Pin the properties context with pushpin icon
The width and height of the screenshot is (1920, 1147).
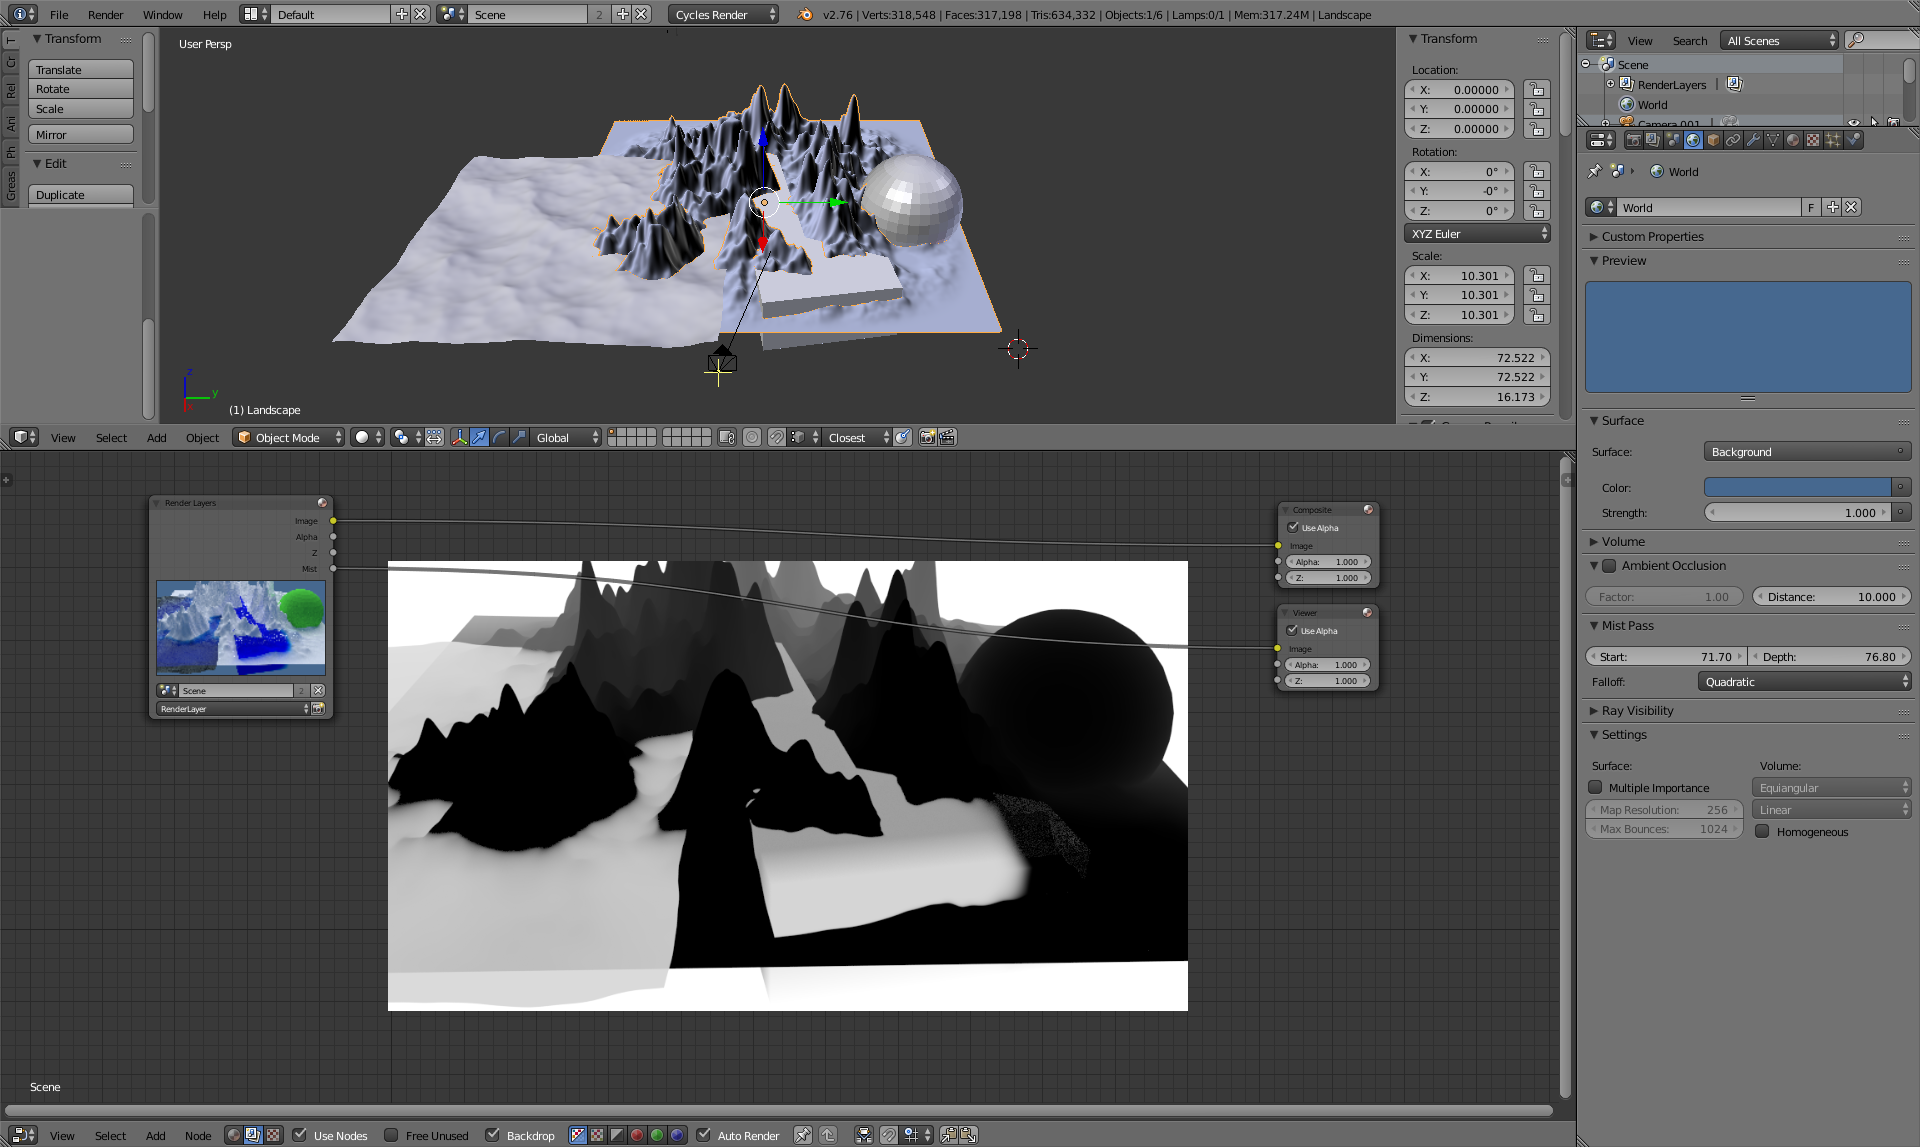(1595, 171)
